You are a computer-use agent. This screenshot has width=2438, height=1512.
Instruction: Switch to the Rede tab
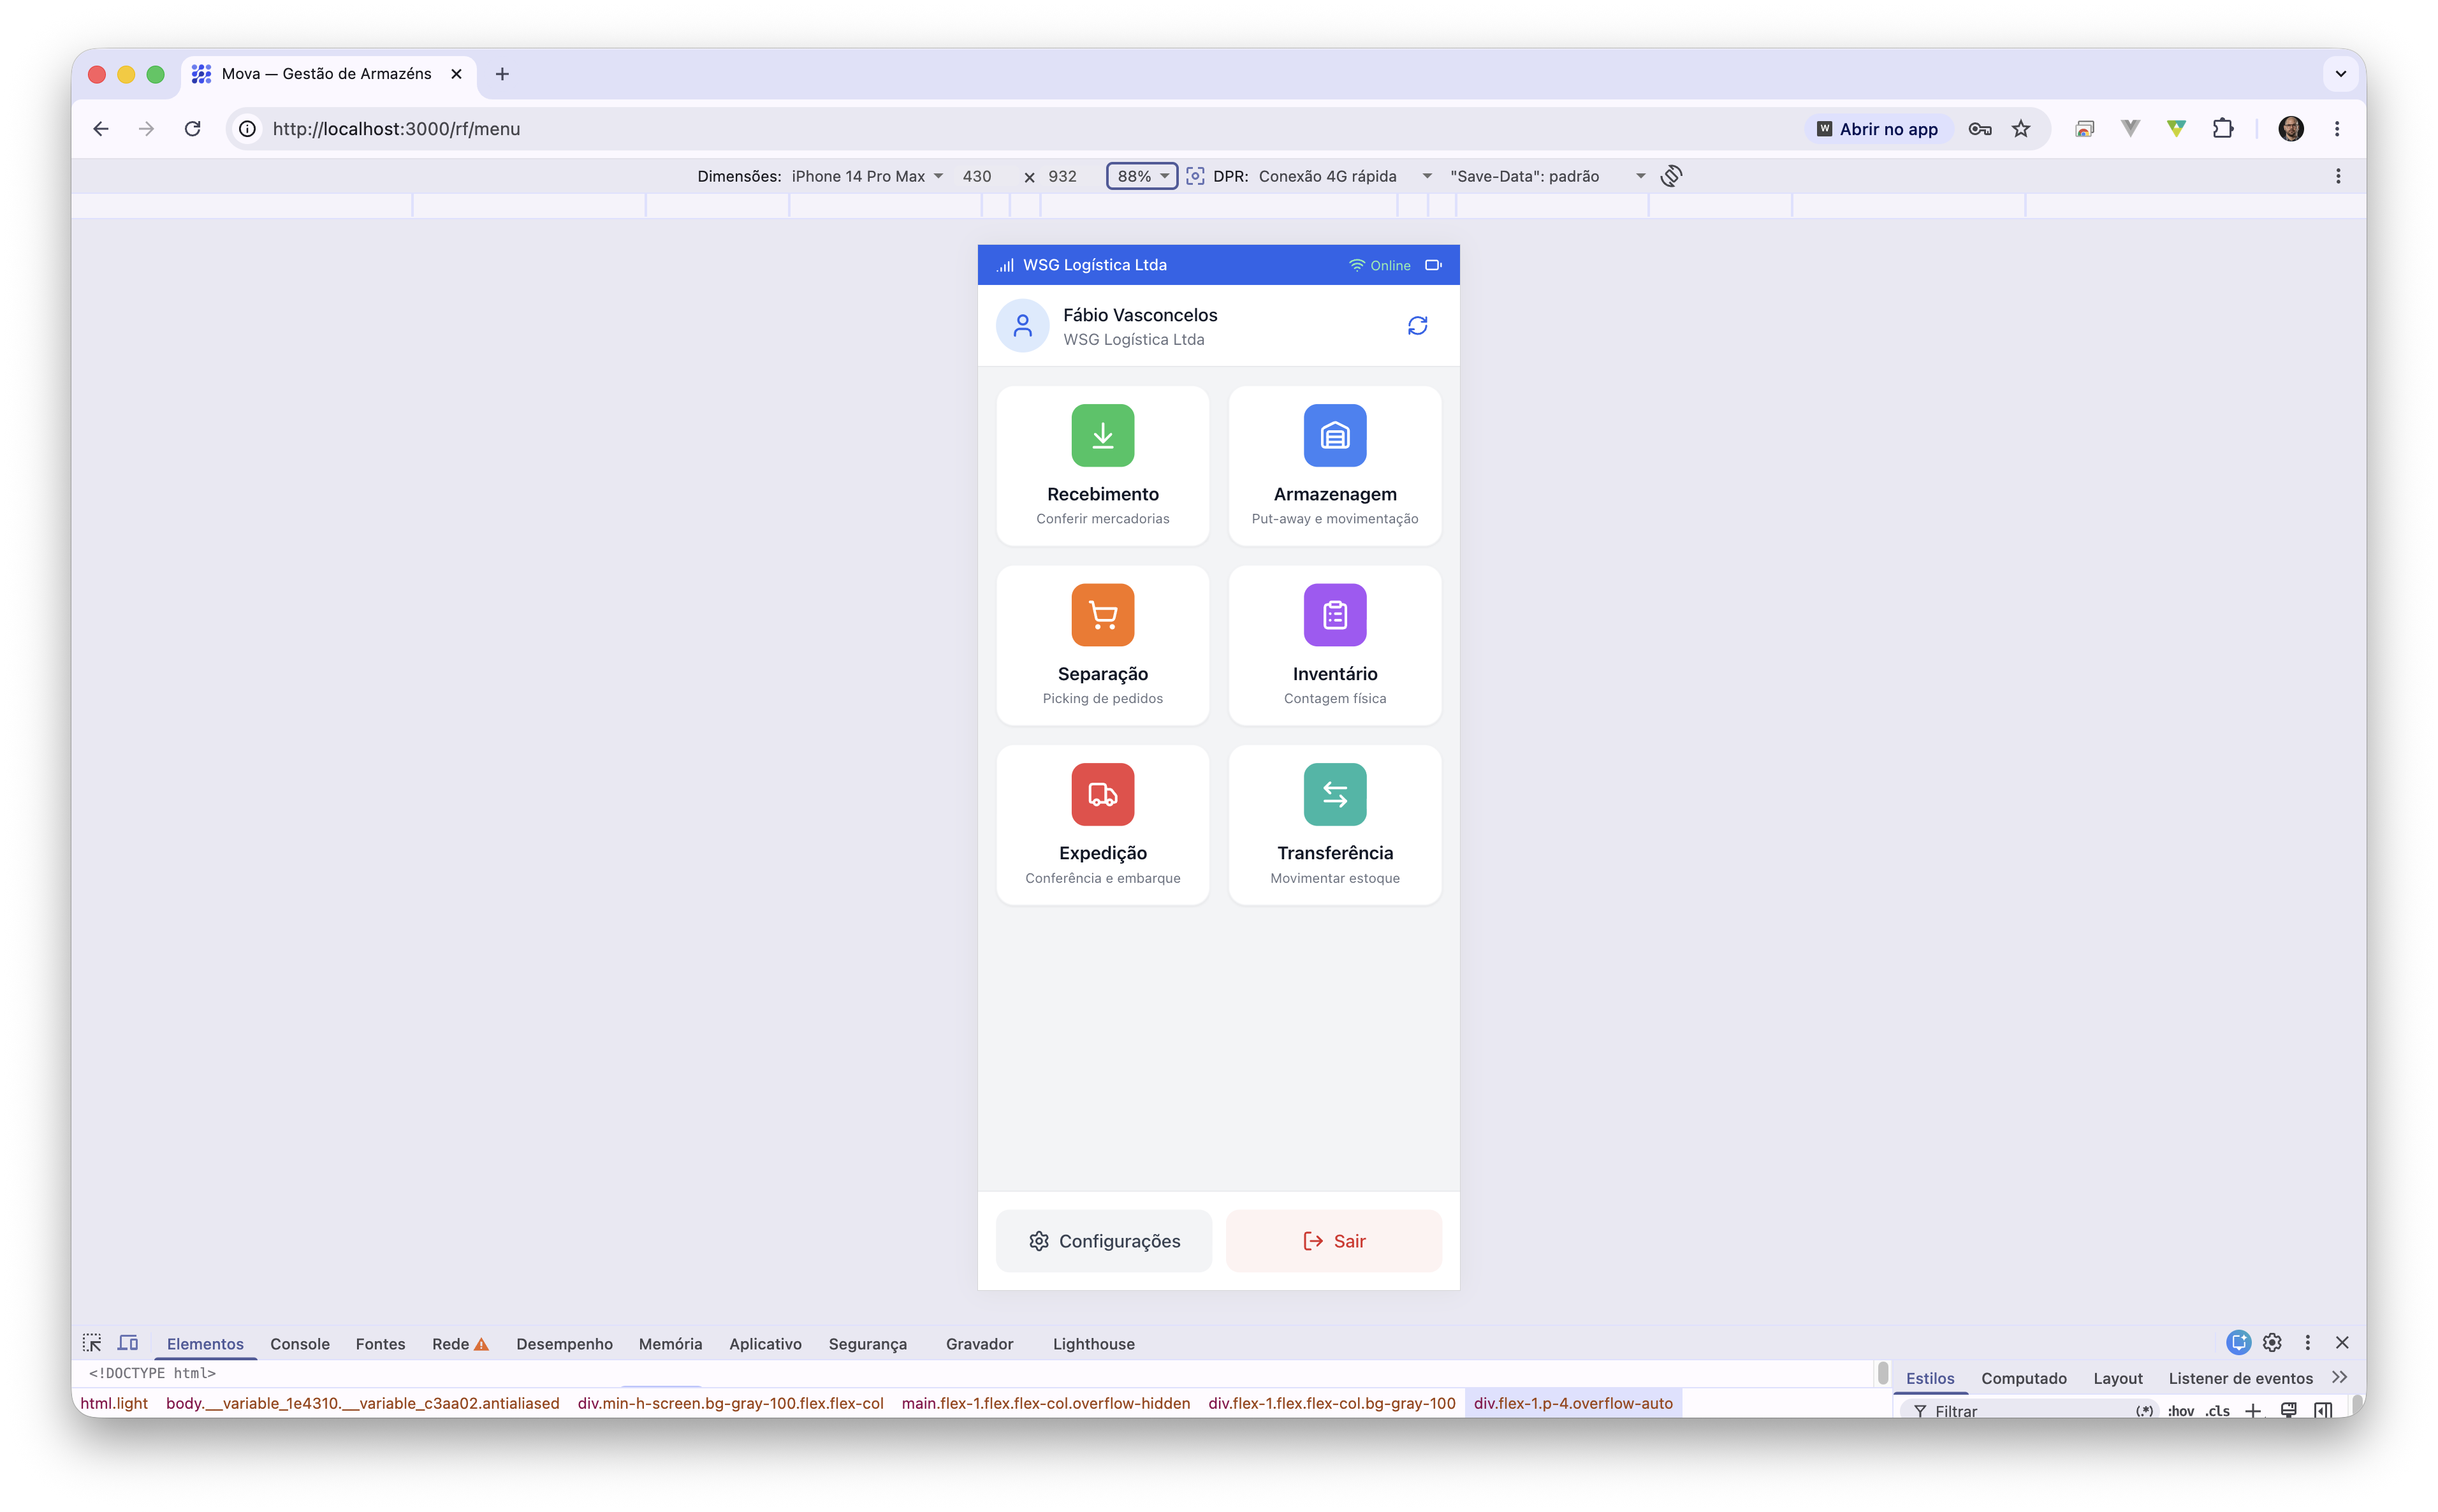click(459, 1343)
